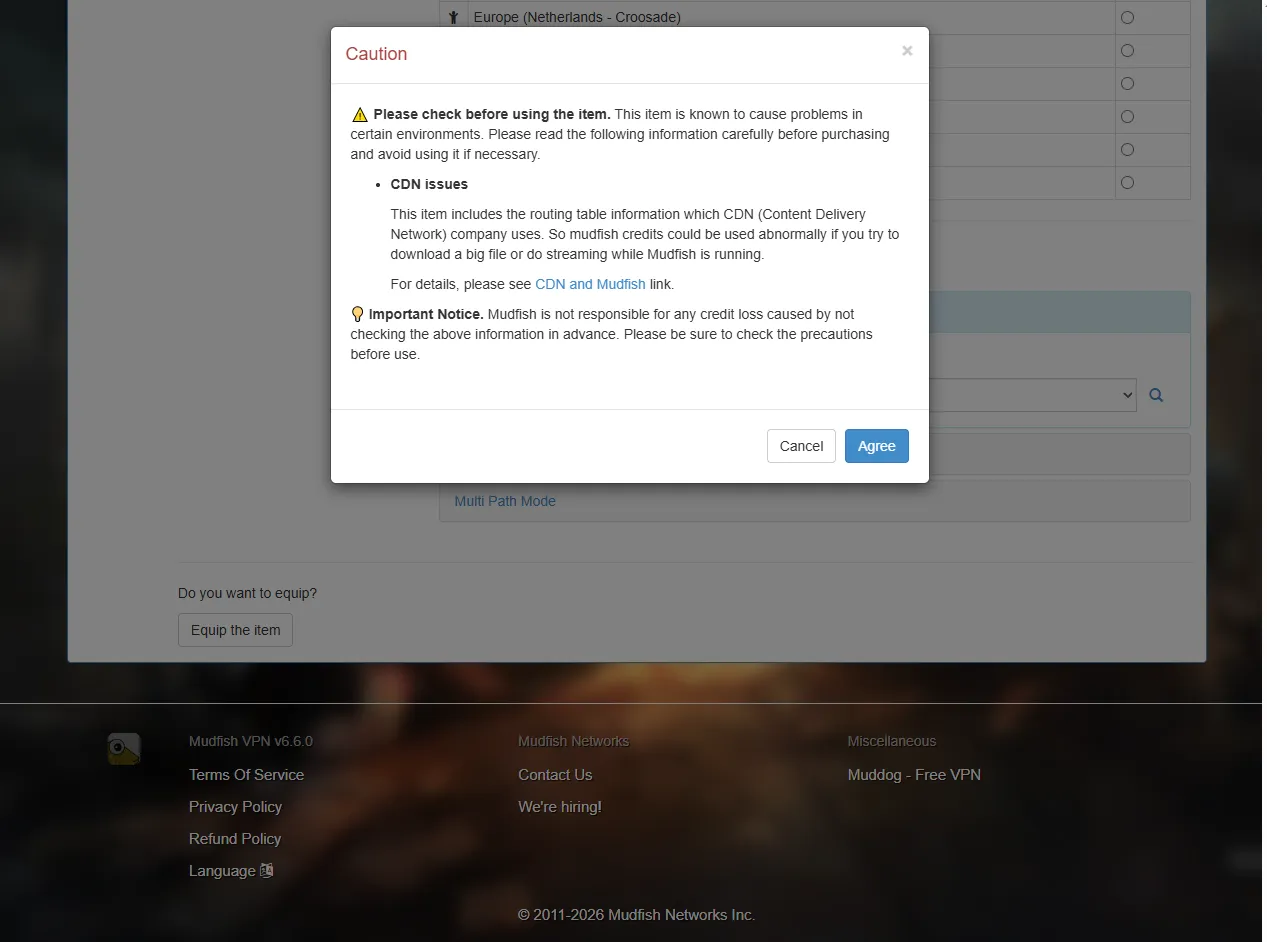Click the yellow warning triangle icon
The height and width of the screenshot is (942, 1267).
[360, 115]
